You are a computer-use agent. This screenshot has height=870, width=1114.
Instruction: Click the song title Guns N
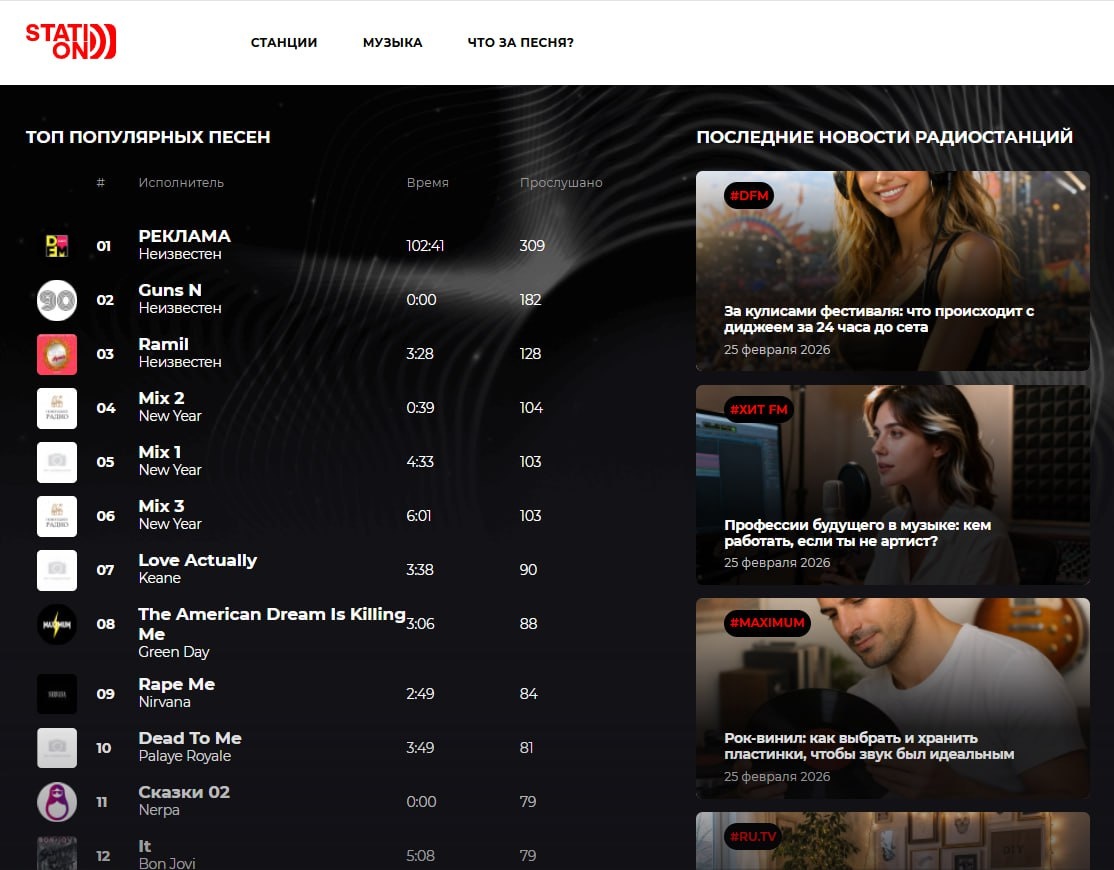[x=170, y=290]
